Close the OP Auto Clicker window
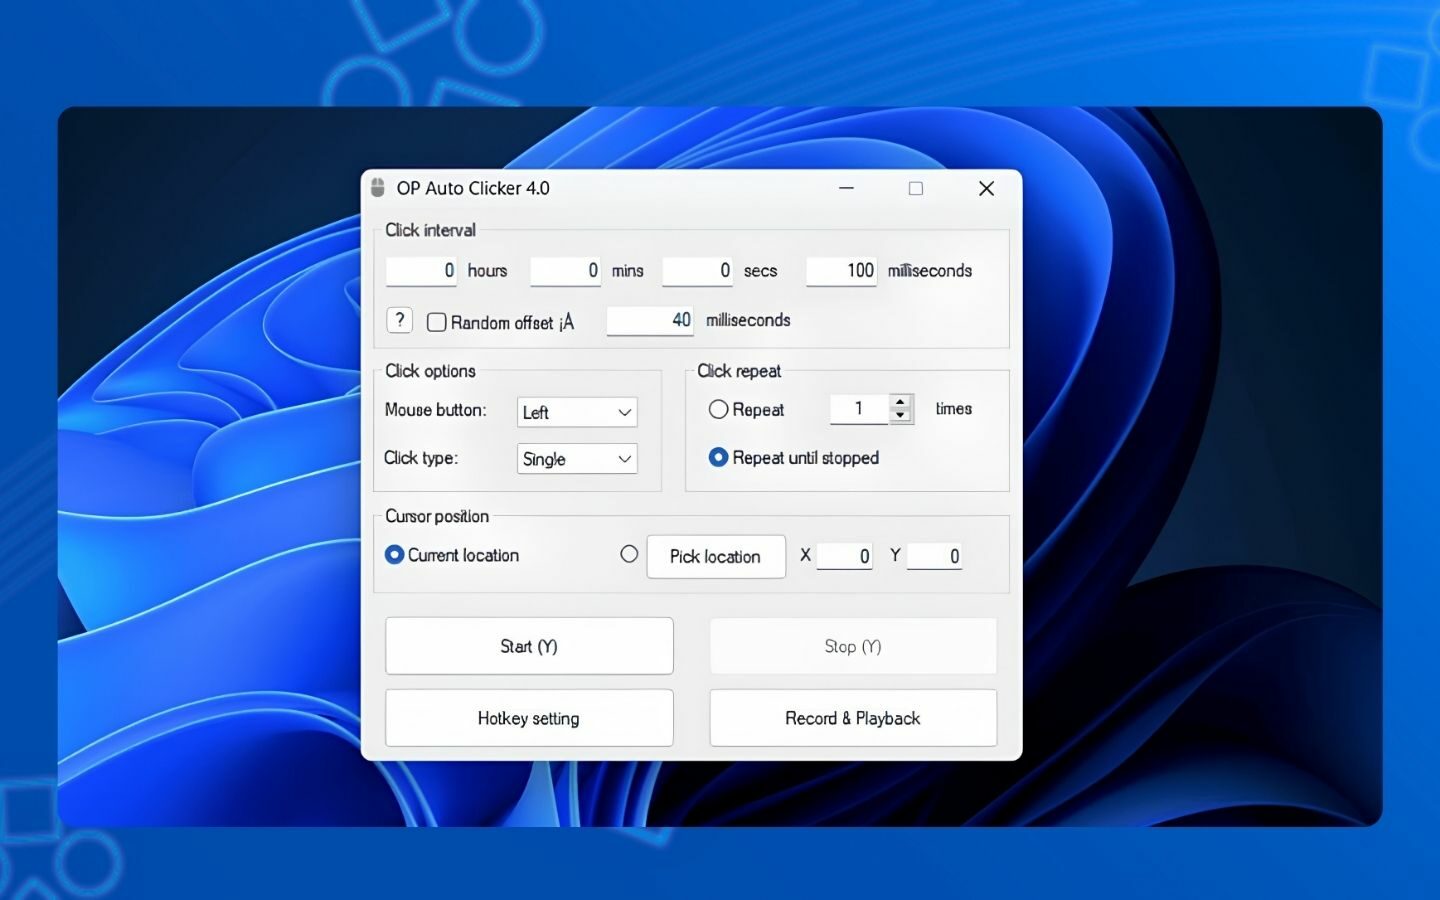This screenshot has width=1440, height=900. pos(986,188)
